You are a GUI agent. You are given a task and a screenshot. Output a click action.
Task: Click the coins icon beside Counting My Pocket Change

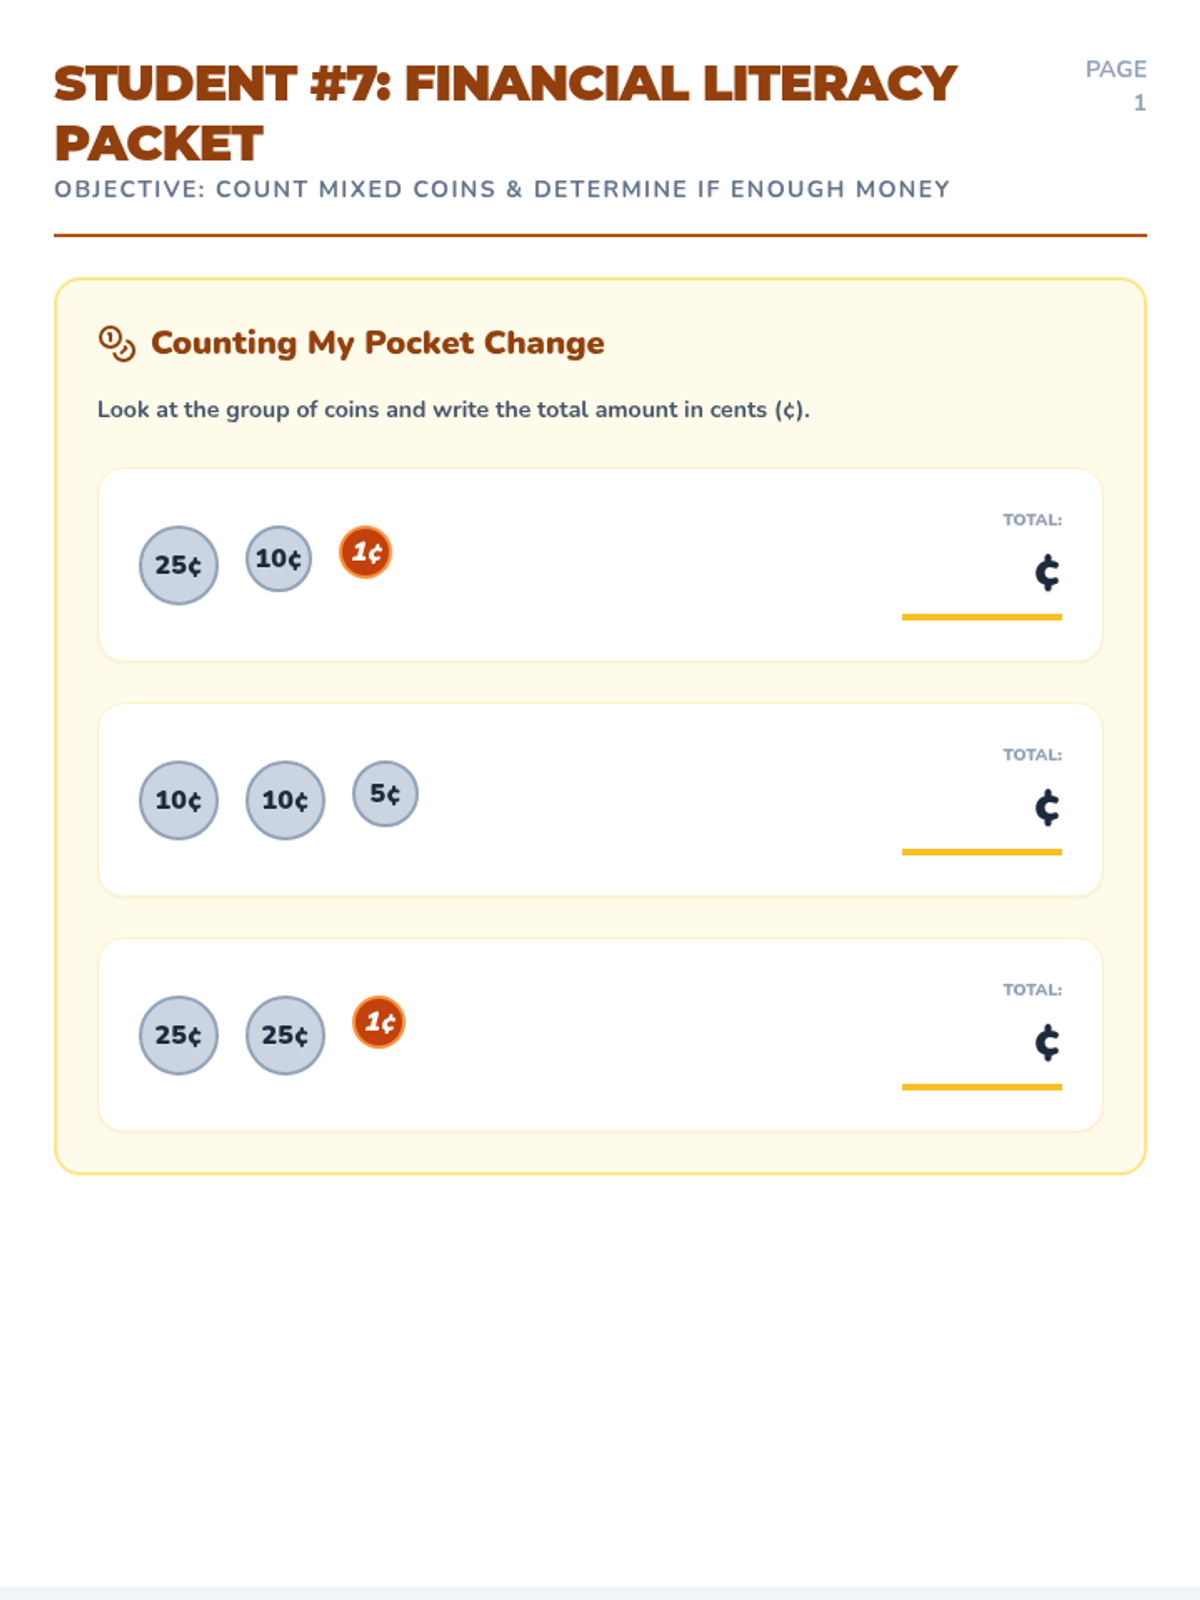(x=117, y=343)
